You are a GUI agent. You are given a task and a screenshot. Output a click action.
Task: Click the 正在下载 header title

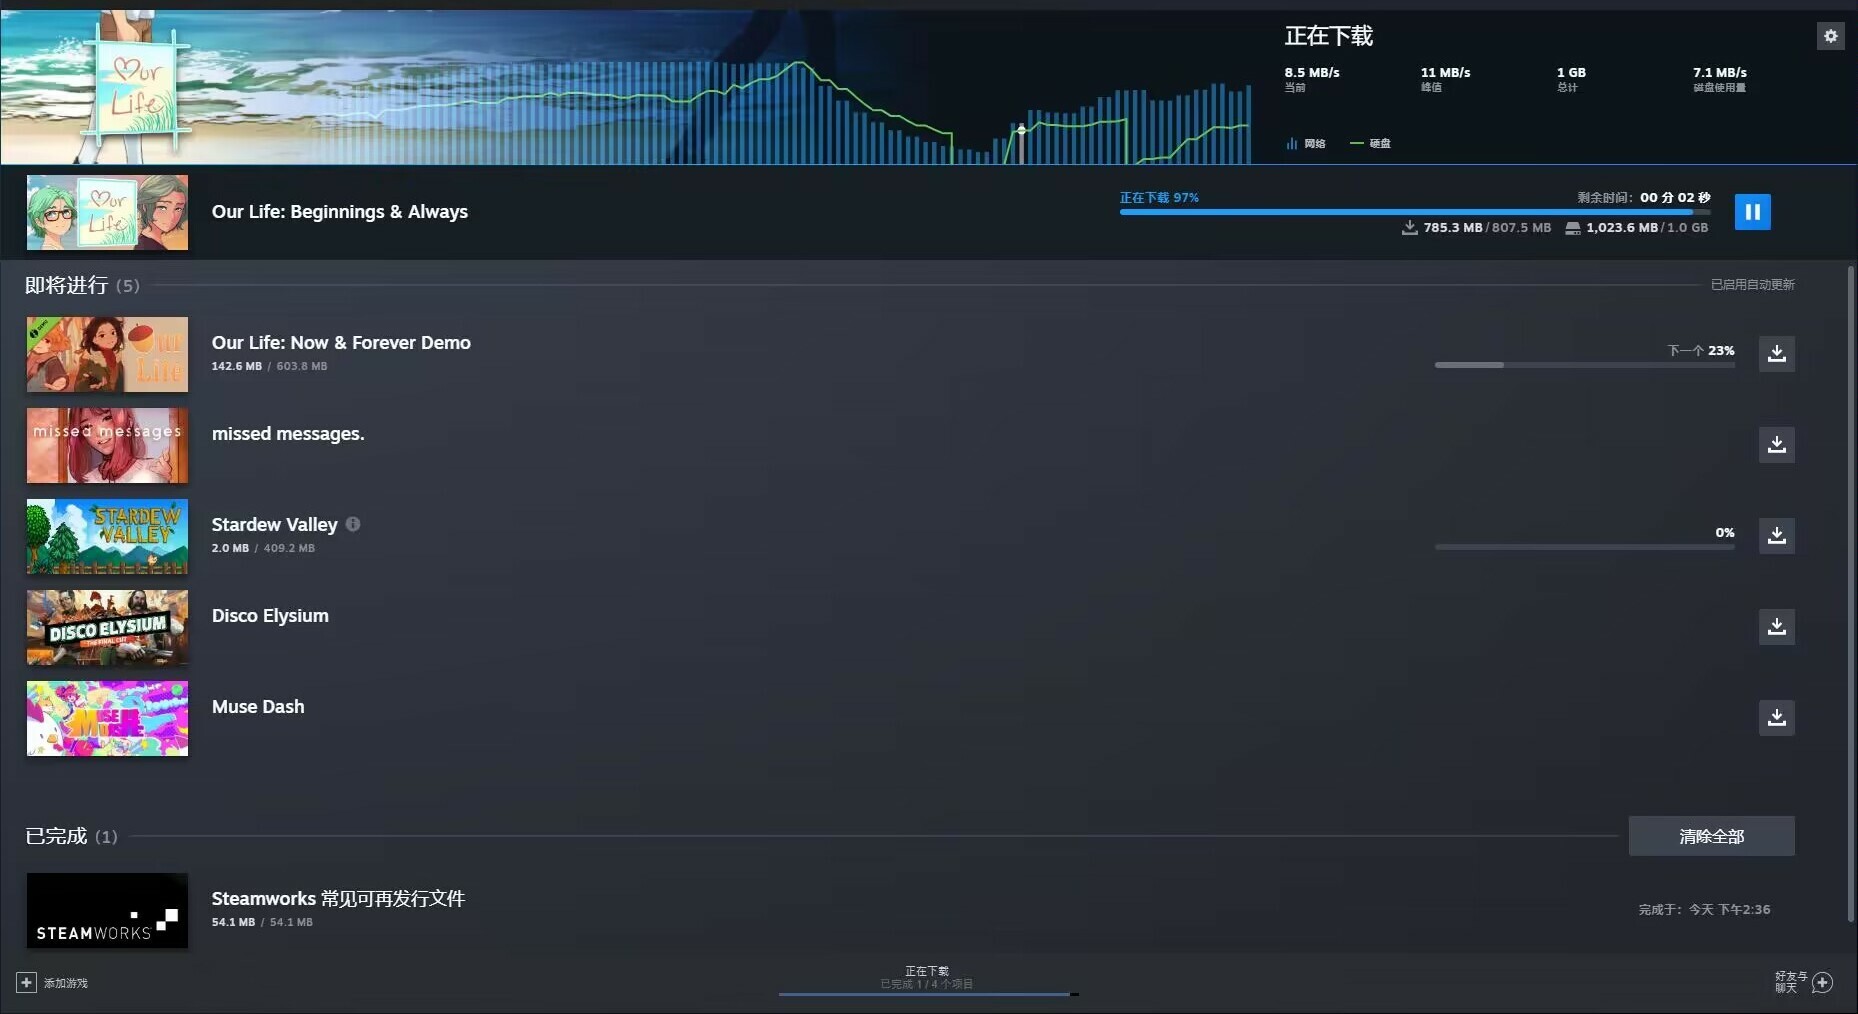coord(1329,36)
